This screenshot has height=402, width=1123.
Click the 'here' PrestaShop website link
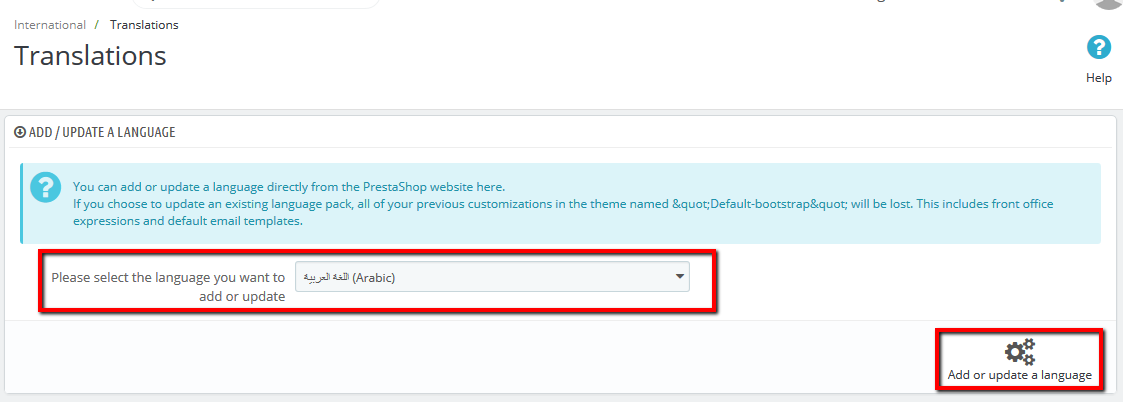point(490,187)
